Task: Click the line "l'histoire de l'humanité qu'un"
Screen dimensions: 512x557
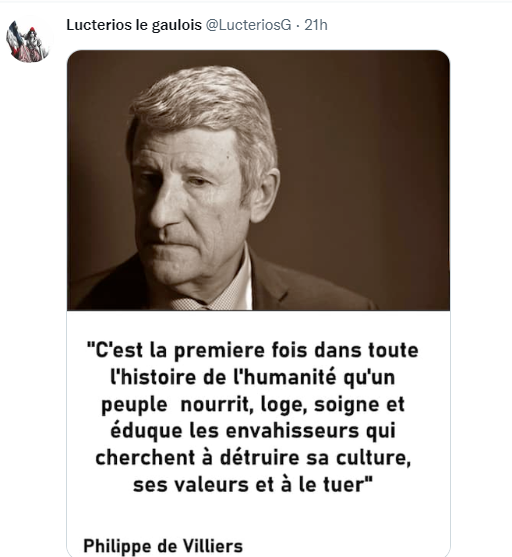Action: click(253, 377)
